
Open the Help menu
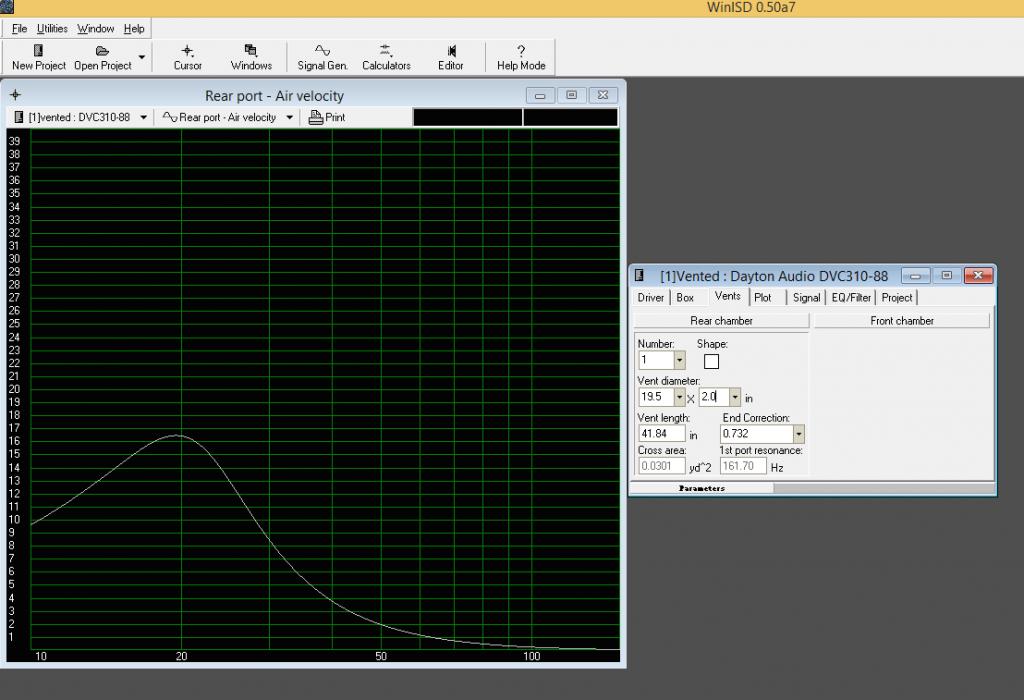134,29
